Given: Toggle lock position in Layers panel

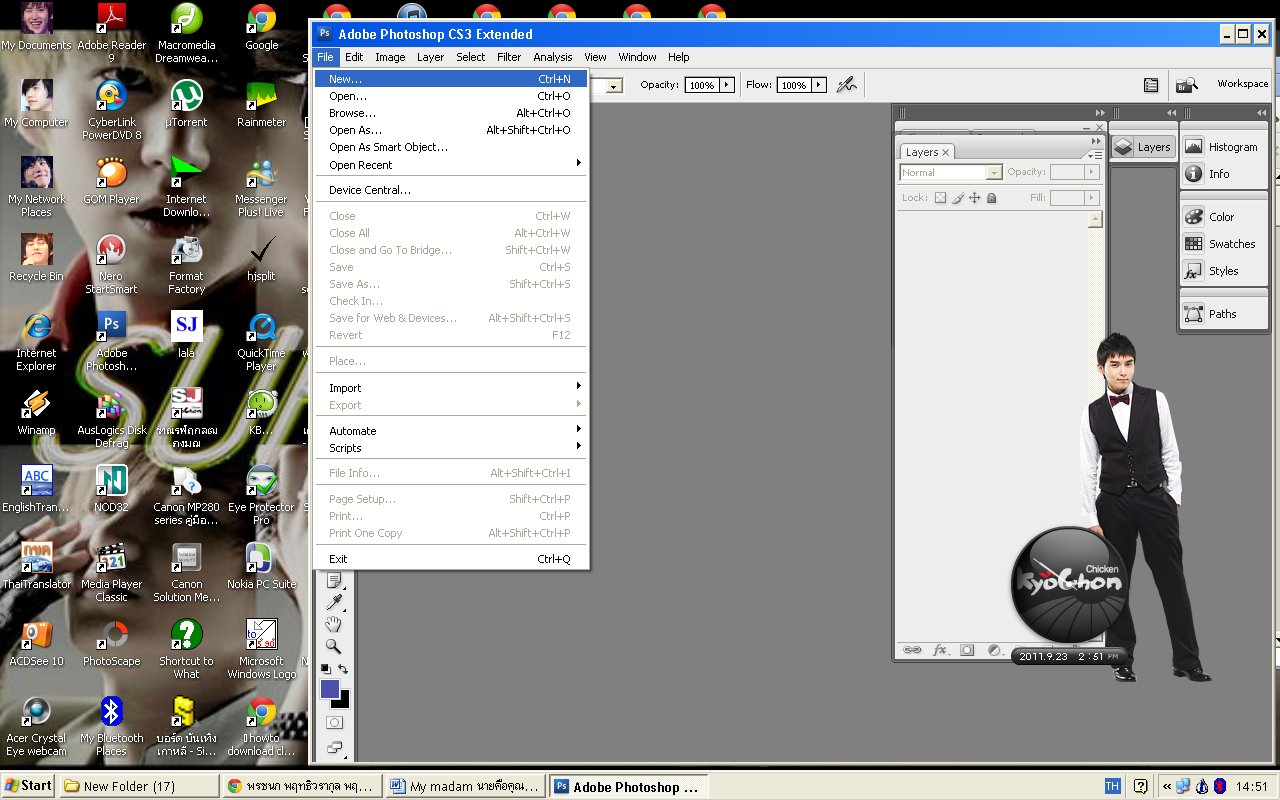Looking at the screenshot, I should tap(974, 198).
